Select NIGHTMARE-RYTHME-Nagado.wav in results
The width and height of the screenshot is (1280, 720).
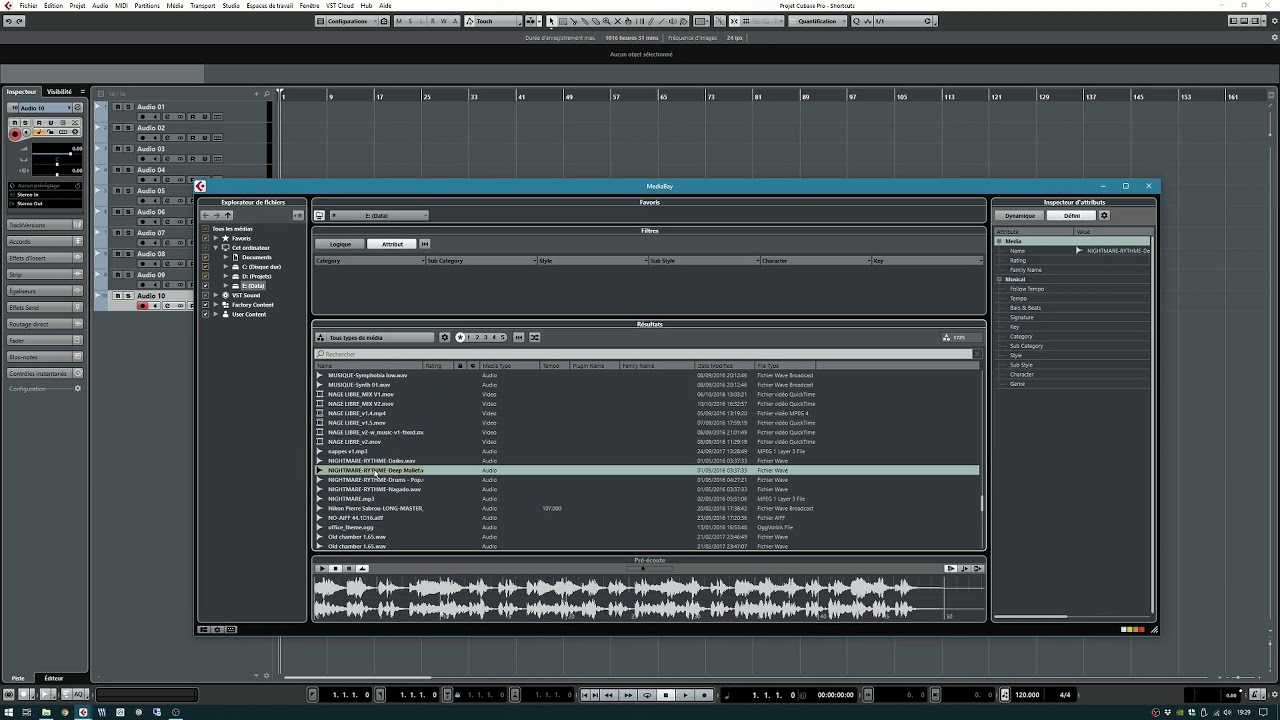coord(375,489)
